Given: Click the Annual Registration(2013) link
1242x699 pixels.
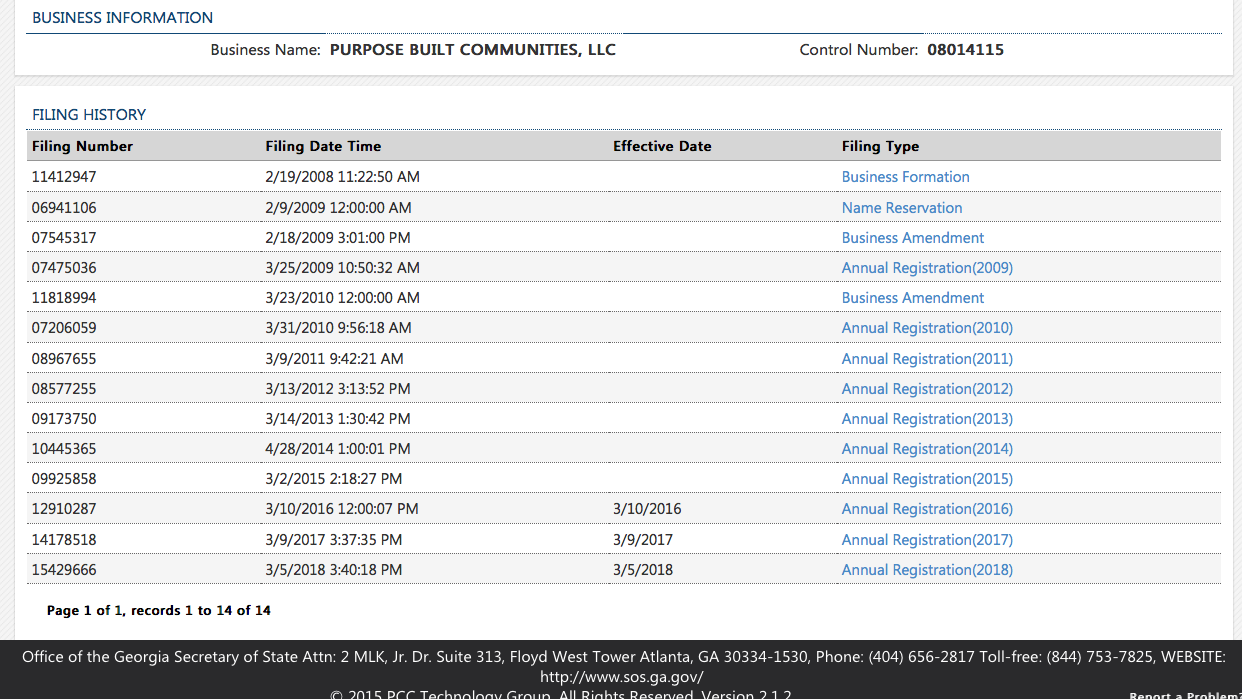Looking at the screenshot, I should 926,419.
